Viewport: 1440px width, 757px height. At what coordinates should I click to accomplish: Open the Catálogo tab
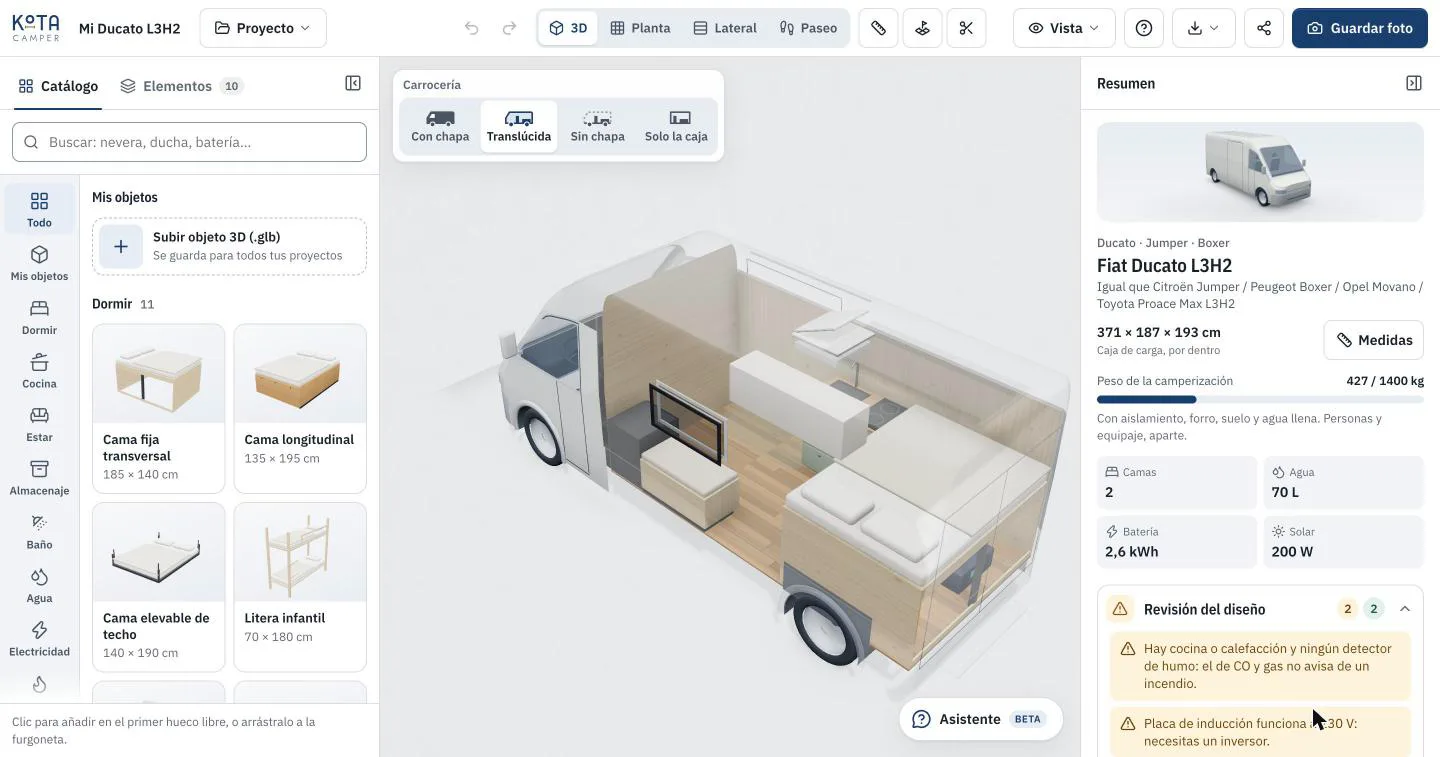pos(58,86)
